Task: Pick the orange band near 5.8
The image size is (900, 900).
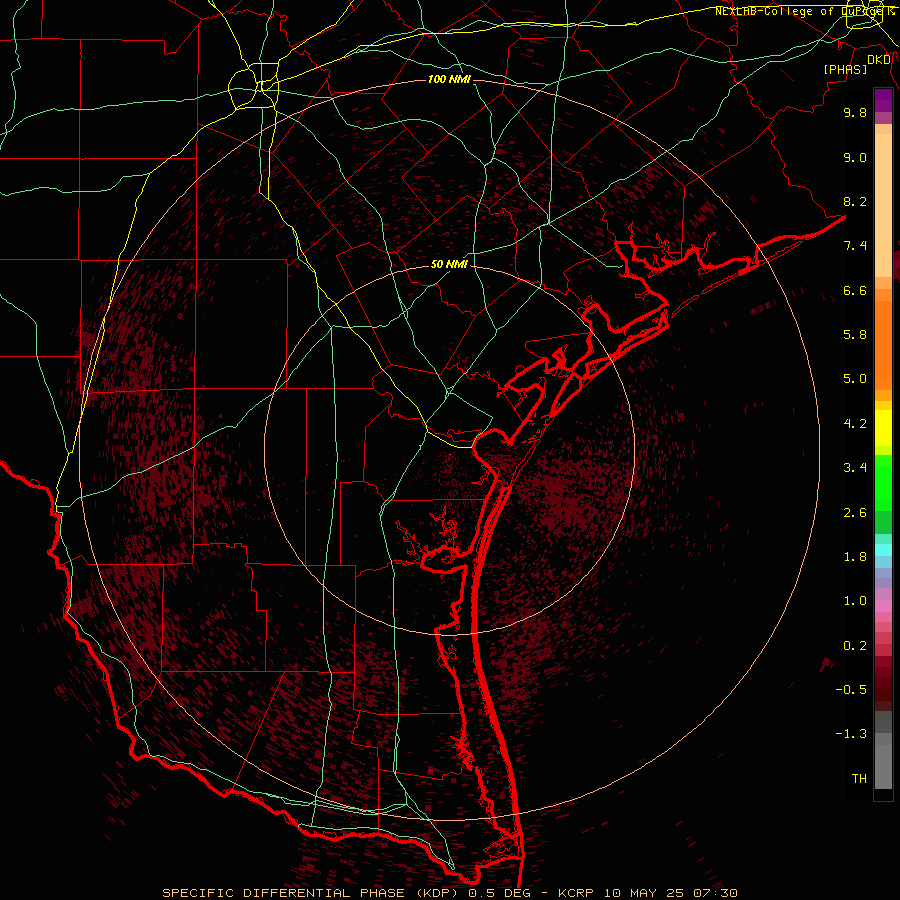Action: click(883, 345)
